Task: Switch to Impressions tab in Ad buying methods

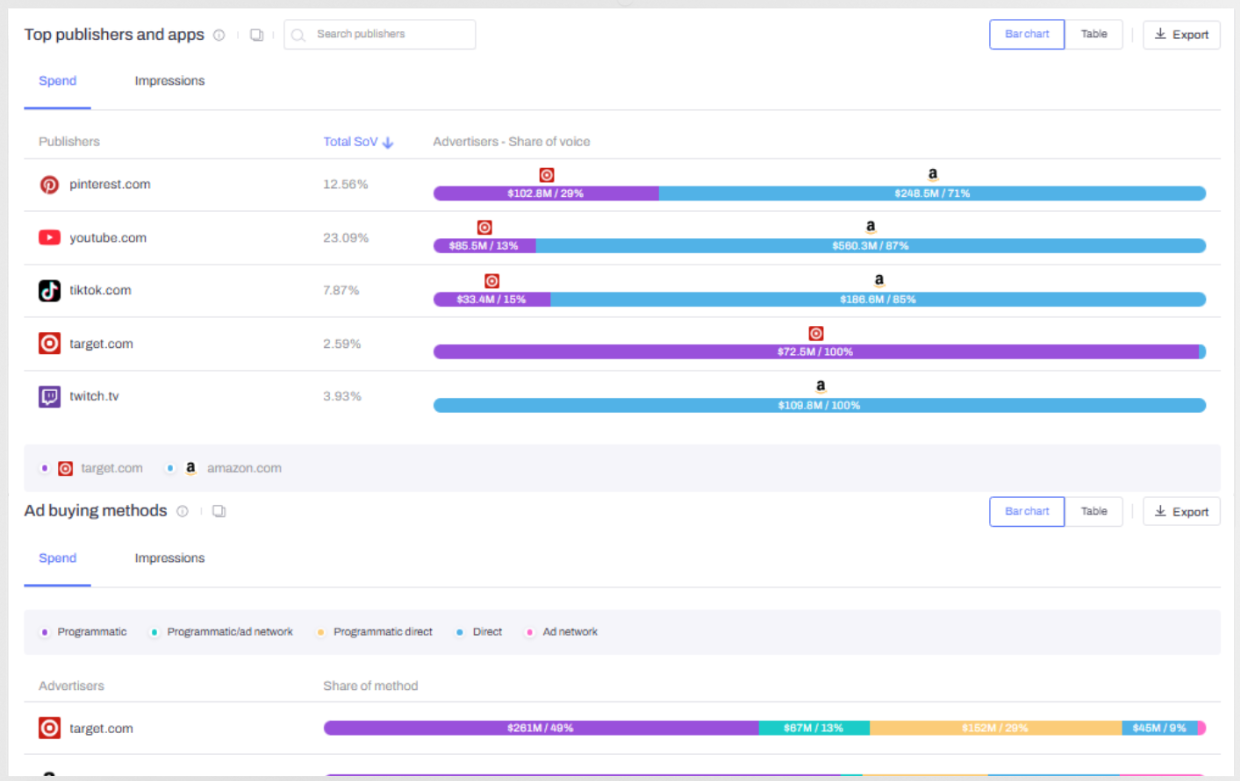Action: coord(169,558)
